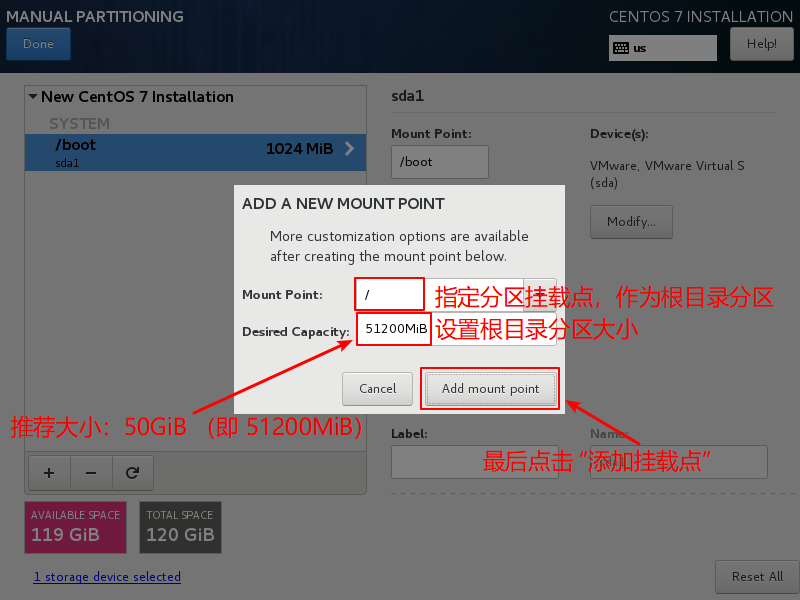Click the Desired Capacity field
Screen dimensions: 800x600
[456, 329]
